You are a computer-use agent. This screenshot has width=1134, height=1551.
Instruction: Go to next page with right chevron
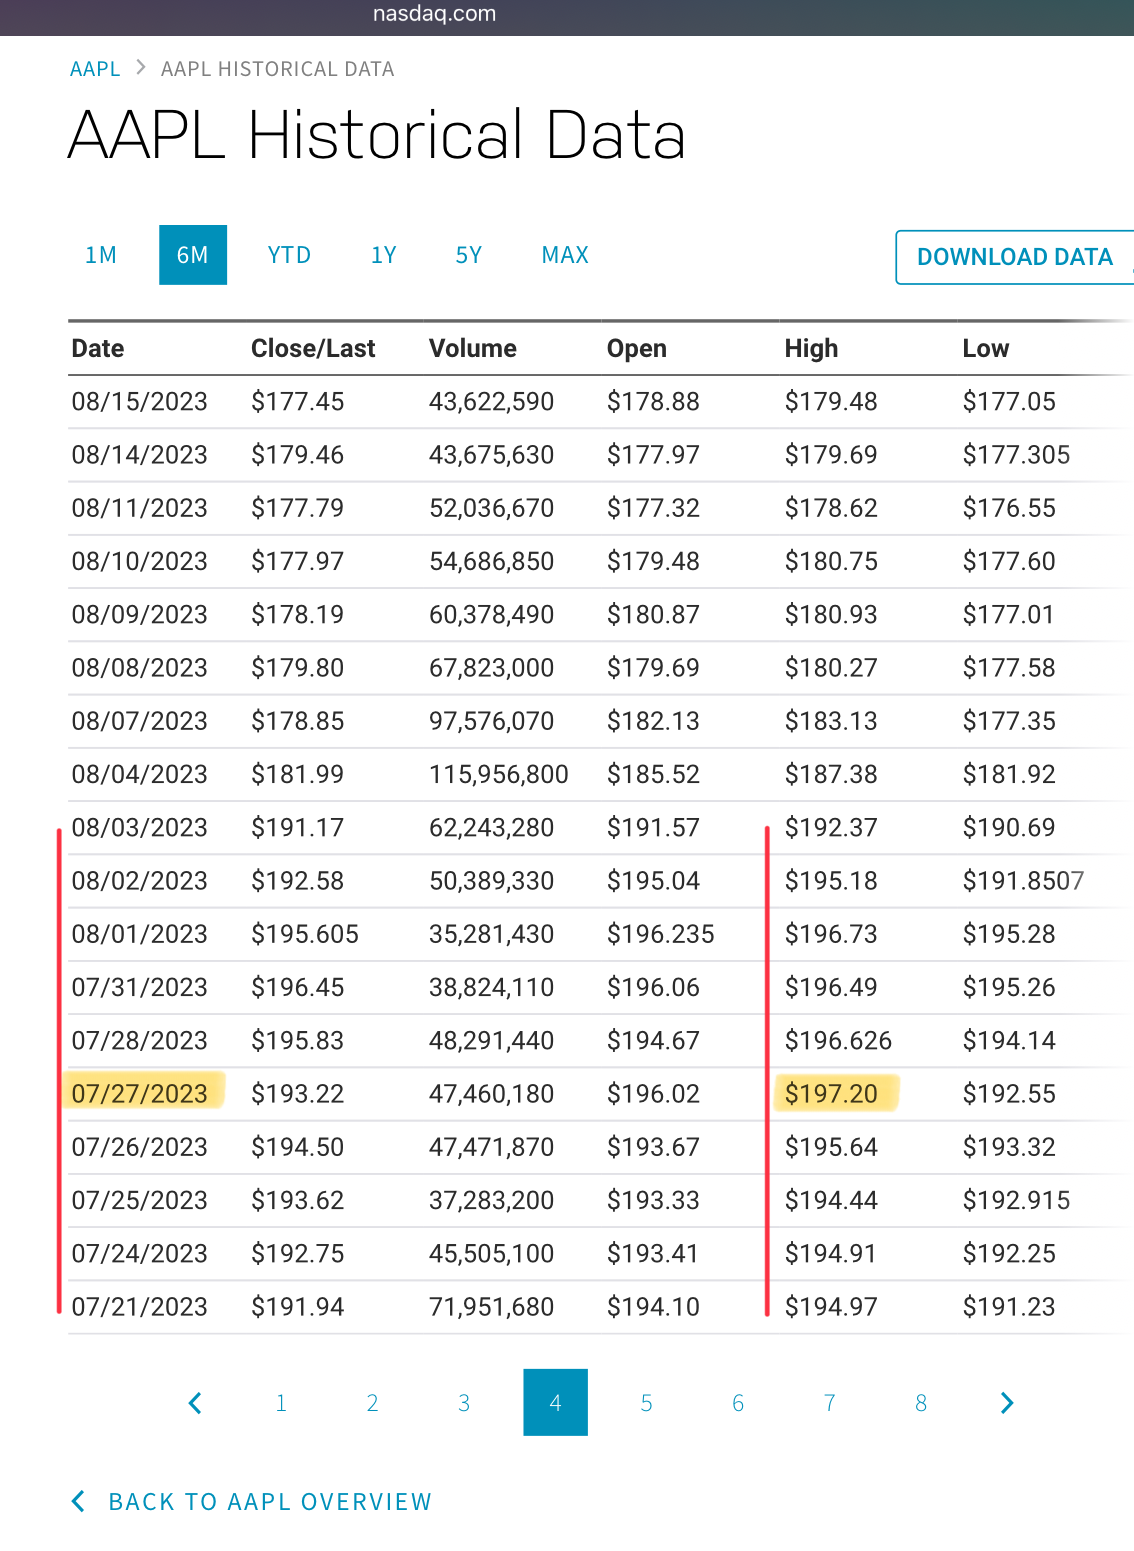[x=1007, y=1403]
